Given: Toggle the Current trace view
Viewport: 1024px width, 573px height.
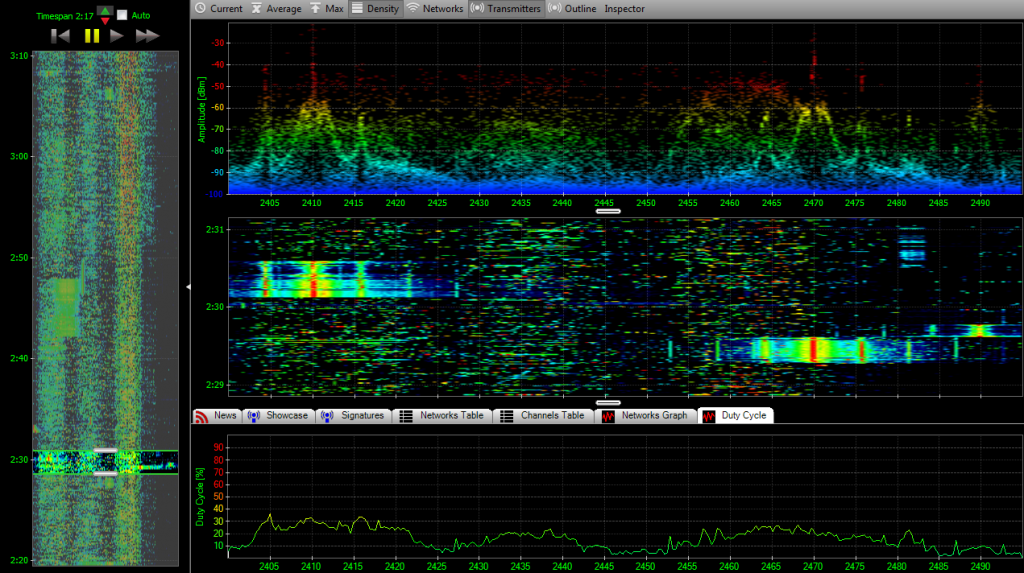Looking at the screenshot, I should [218, 9].
